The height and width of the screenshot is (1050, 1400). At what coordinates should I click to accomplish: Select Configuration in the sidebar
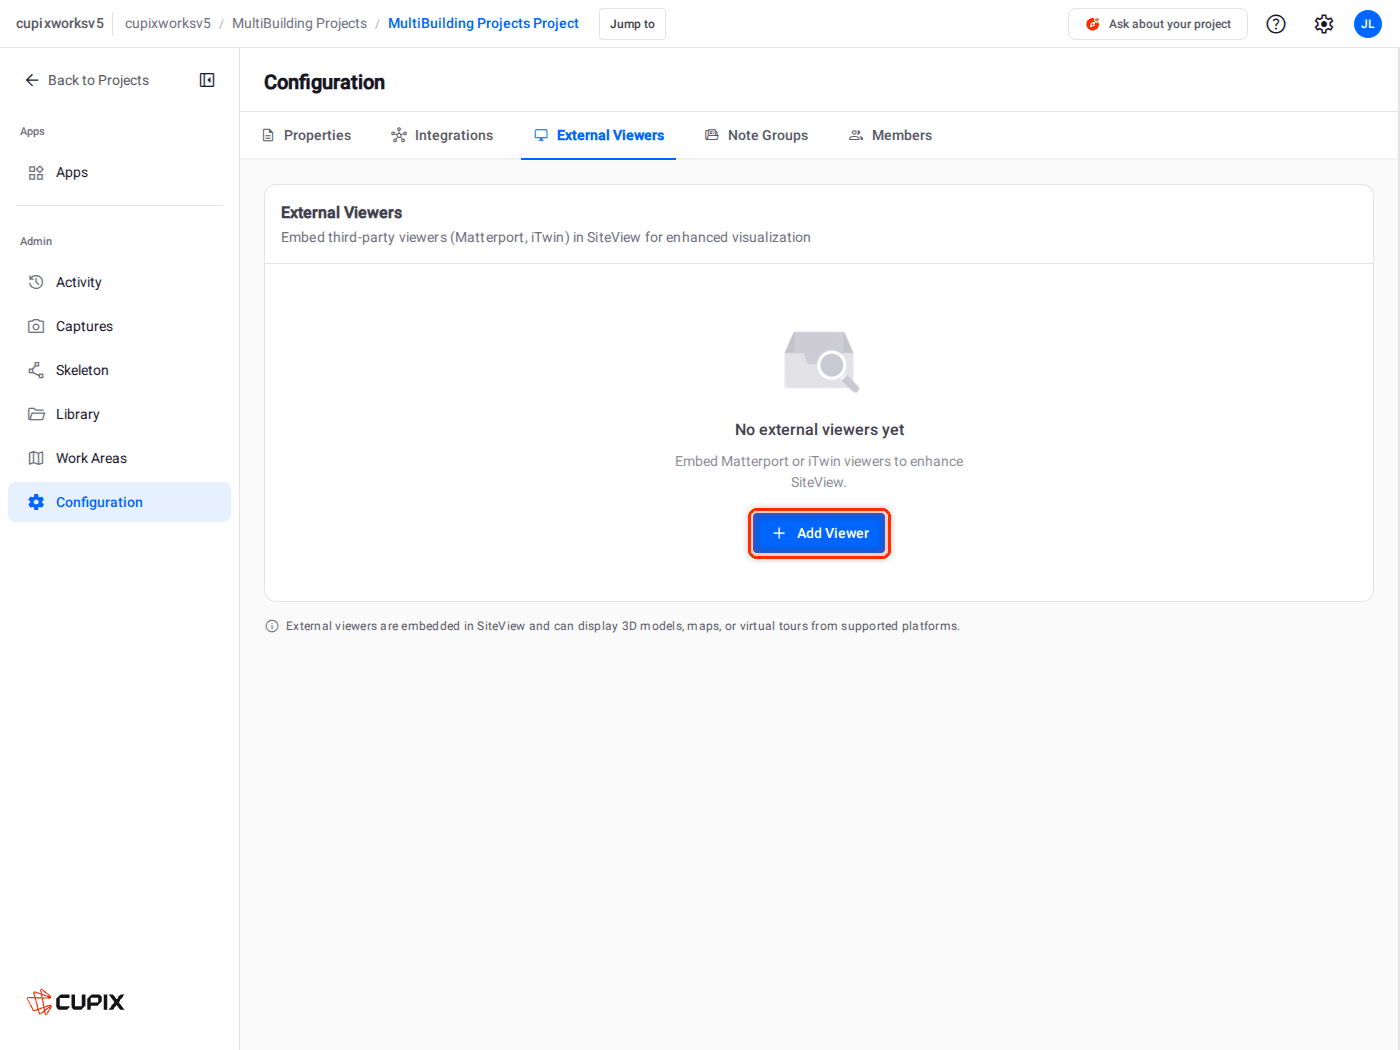coord(119,502)
